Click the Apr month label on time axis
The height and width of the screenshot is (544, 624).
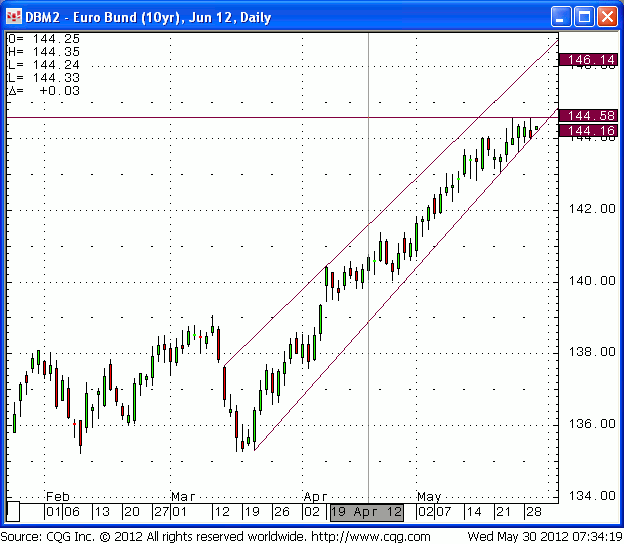click(x=316, y=496)
